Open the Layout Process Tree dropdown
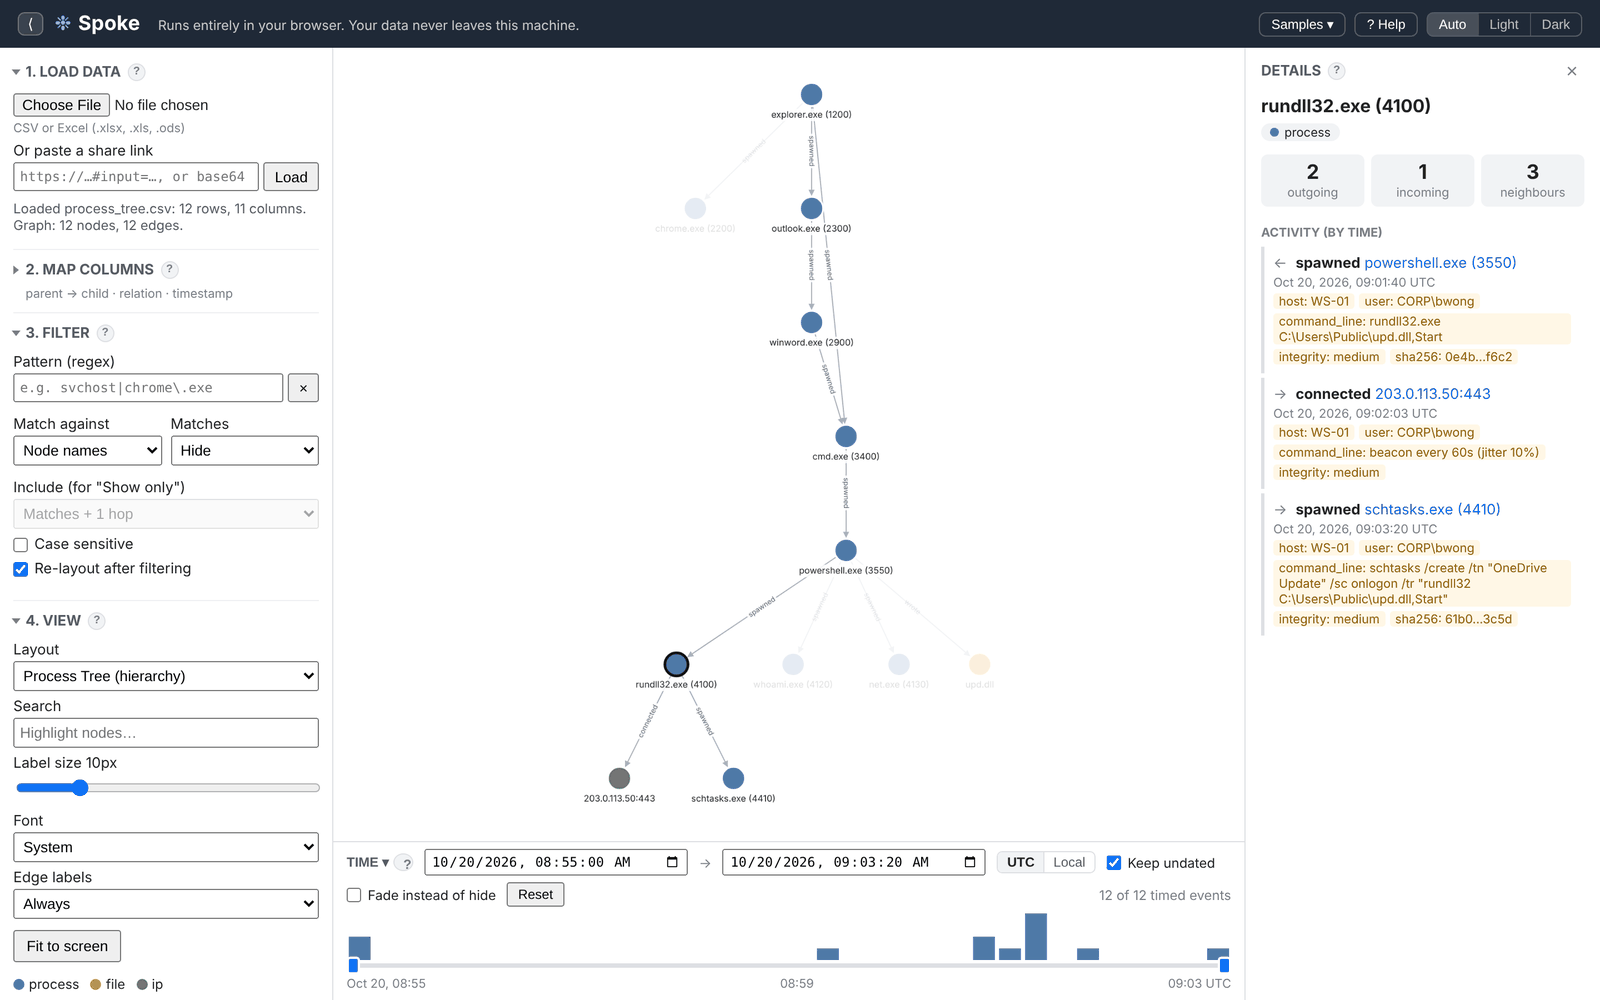 (166, 676)
